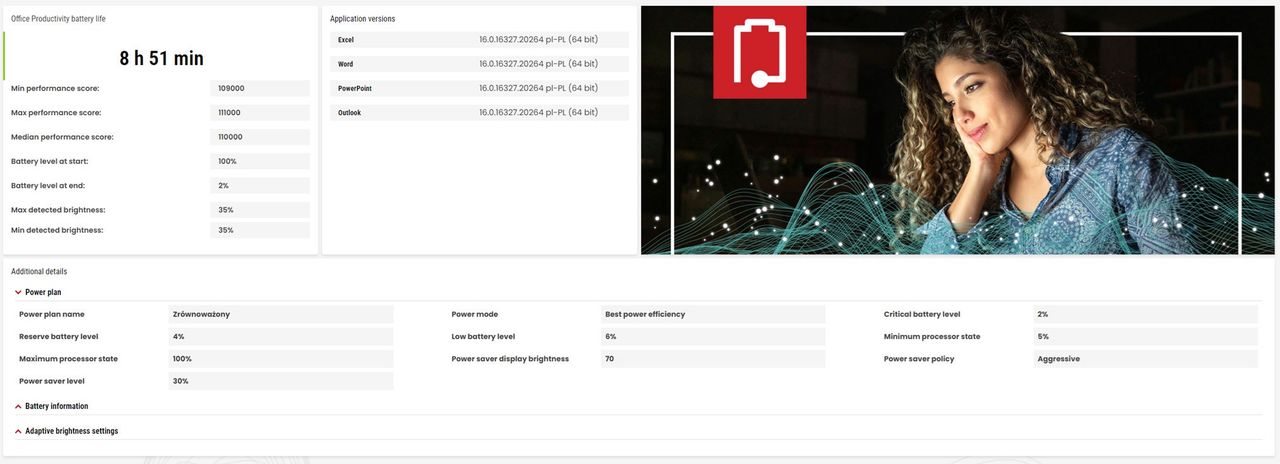Image resolution: width=1280 pixels, height=464 pixels.
Task: Expand the Adaptive brightness settings heading
Action: (71, 431)
